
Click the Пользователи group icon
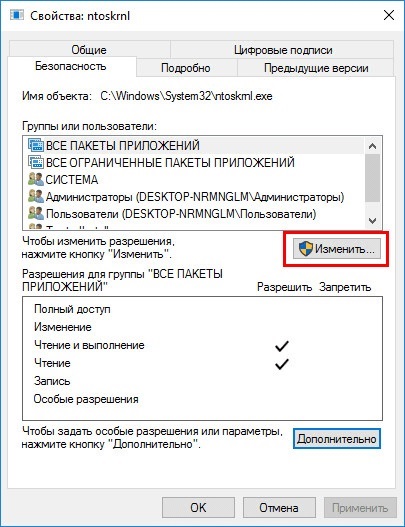pos(36,214)
